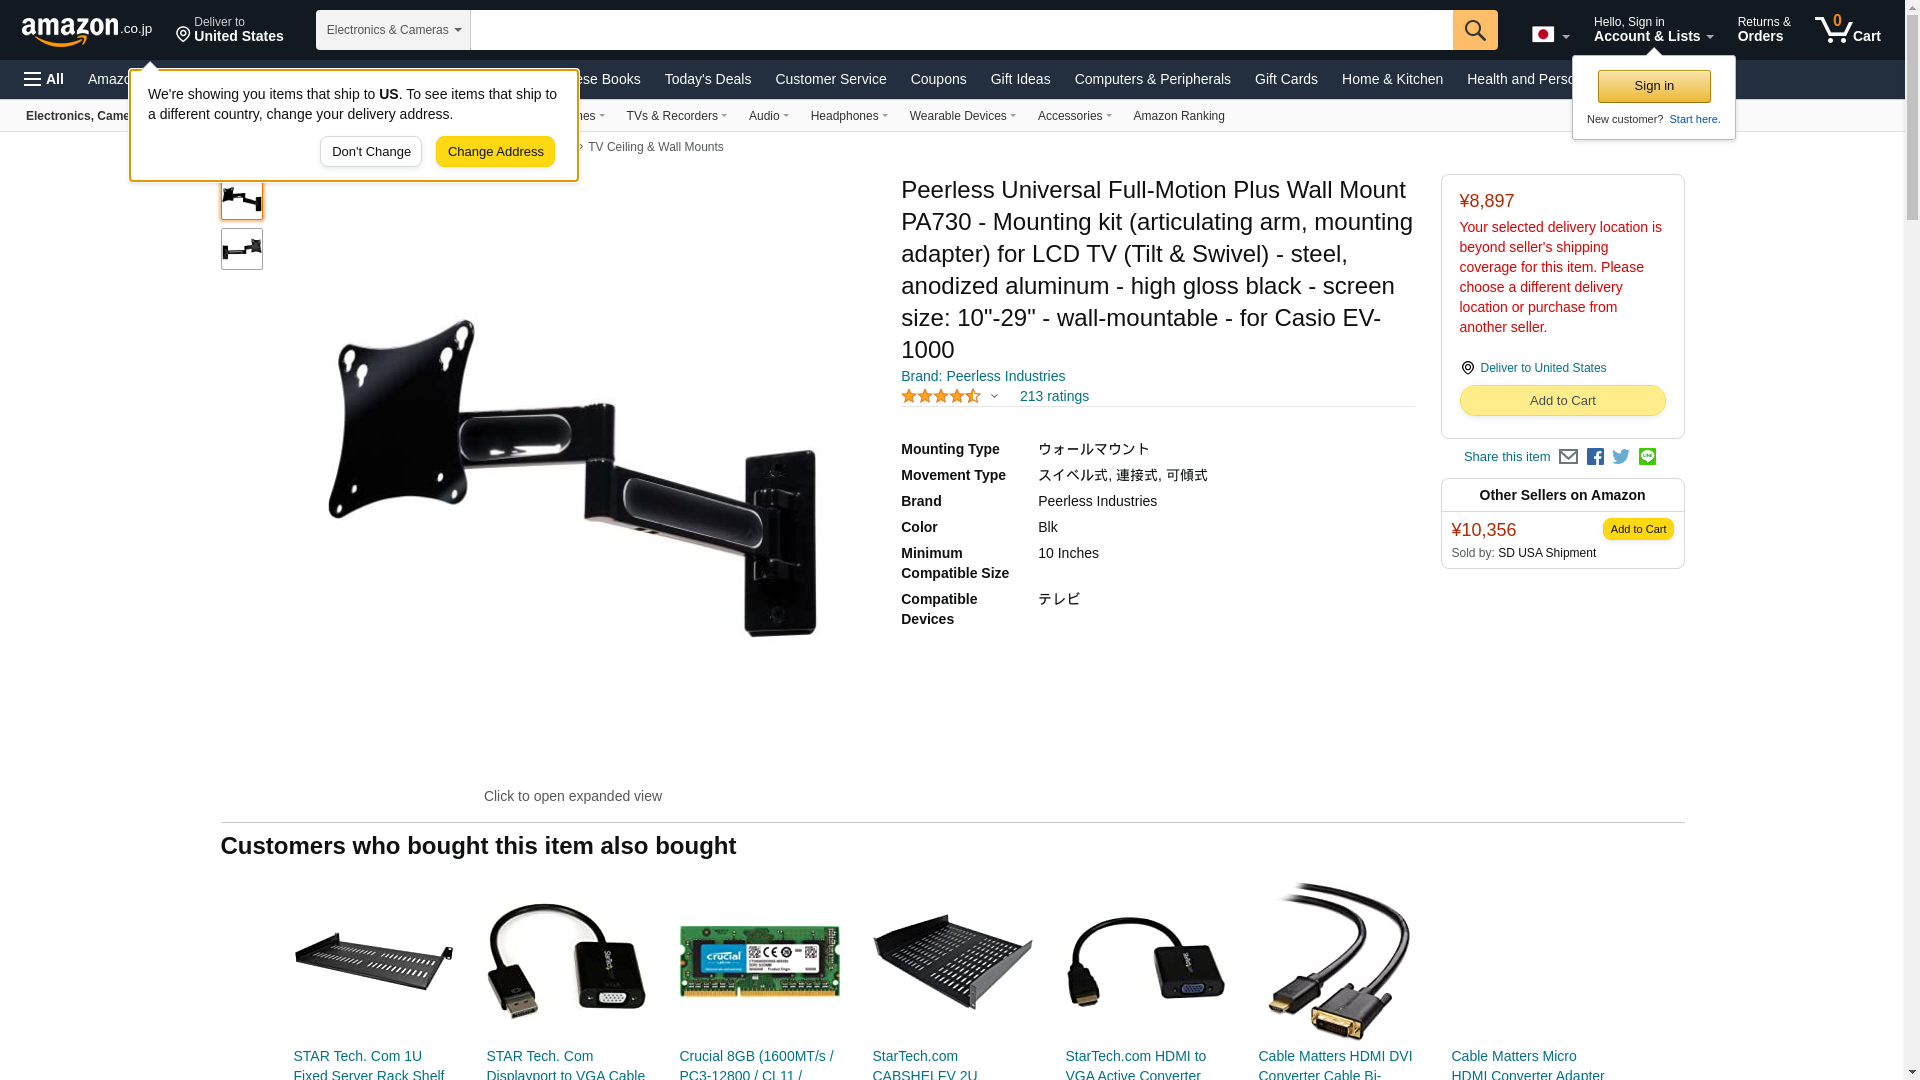Viewport: 1920px width, 1080px height.
Task: Share this item on Facebook
Action: point(1595,457)
